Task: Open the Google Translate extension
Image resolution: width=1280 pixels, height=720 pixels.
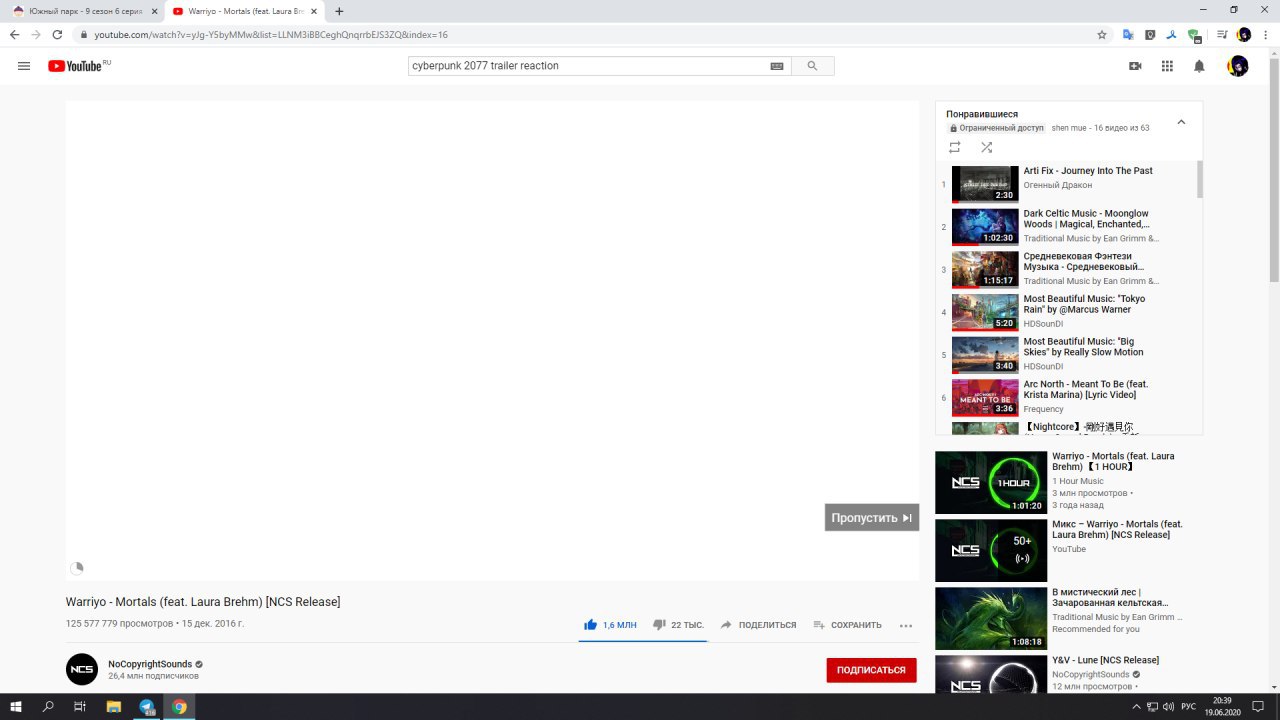Action: (1128, 34)
